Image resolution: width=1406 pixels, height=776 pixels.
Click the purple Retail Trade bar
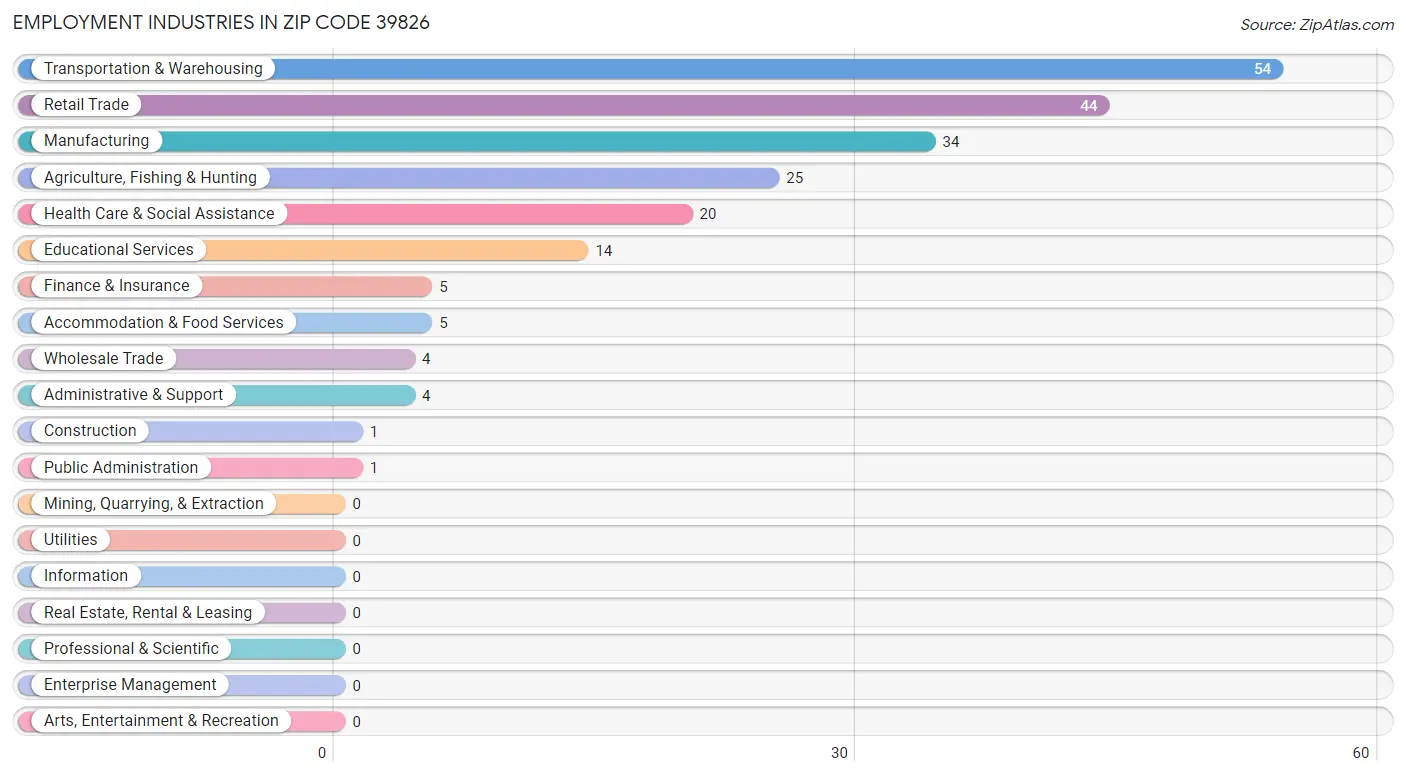point(563,105)
